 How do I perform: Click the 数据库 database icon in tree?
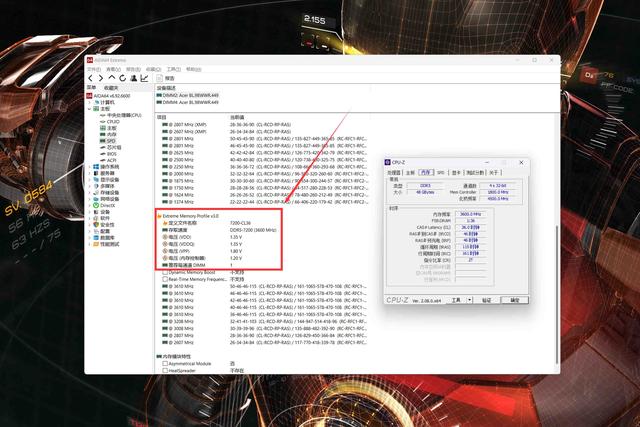(x=96, y=238)
